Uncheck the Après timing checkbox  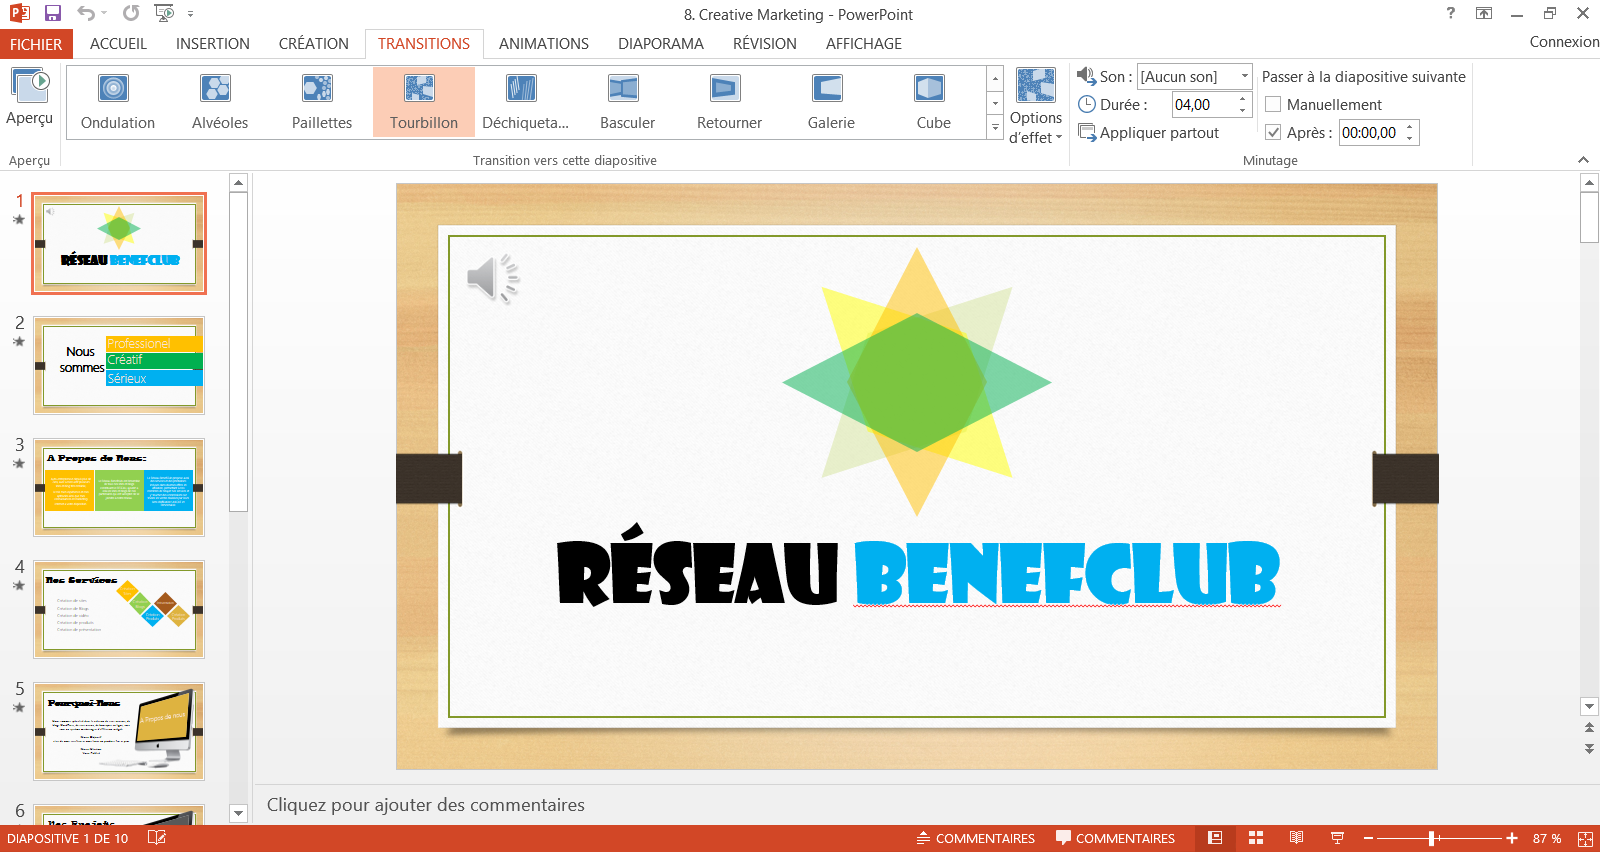click(x=1273, y=132)
